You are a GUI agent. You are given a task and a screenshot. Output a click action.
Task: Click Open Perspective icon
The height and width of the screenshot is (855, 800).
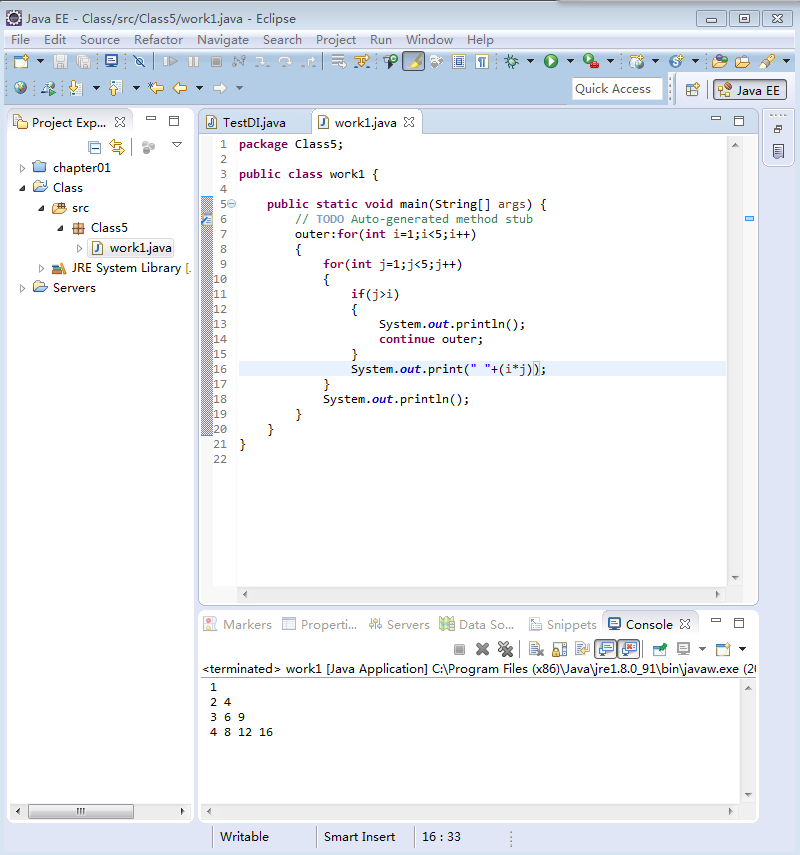click(x=692, y=89)
